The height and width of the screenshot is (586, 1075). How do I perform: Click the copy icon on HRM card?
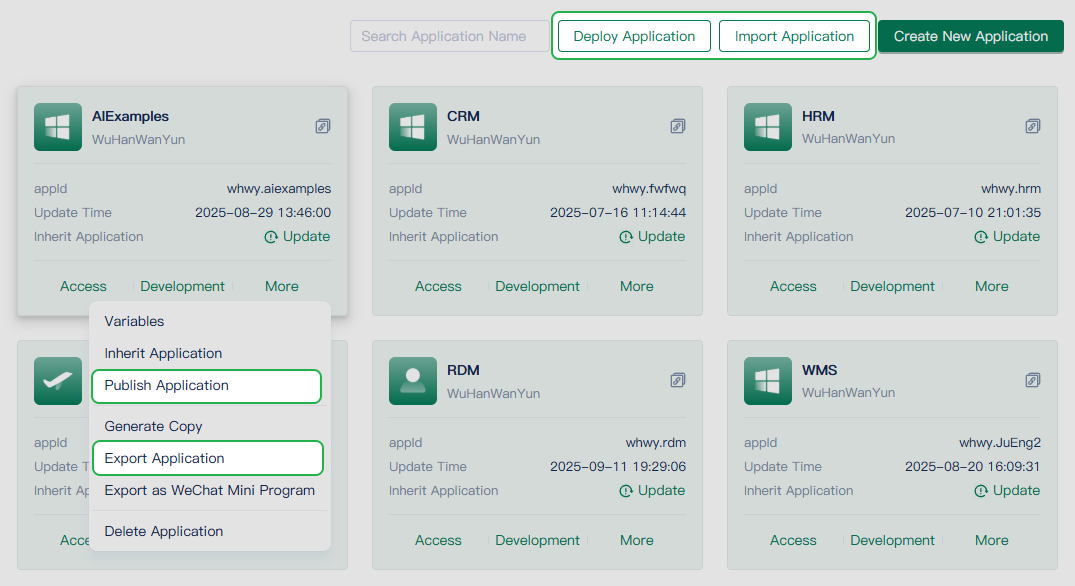tap(1033, 126)
